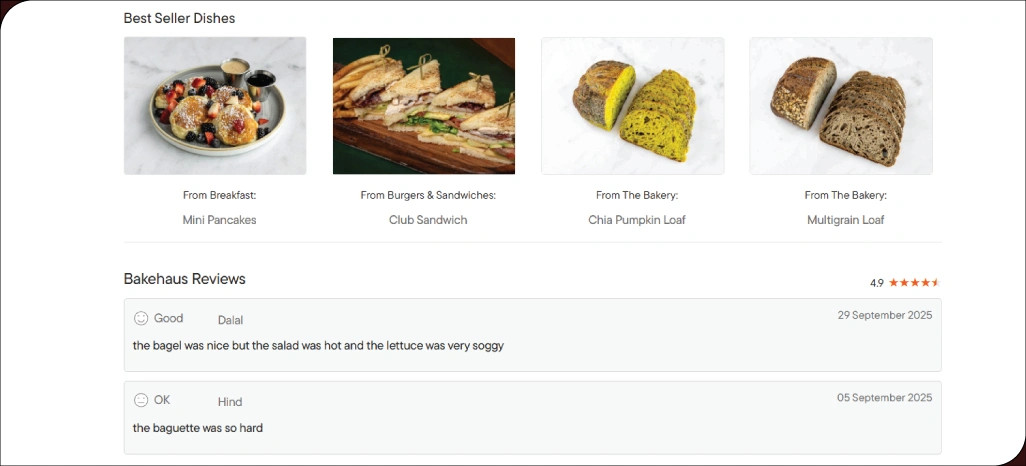Click reviewer name Hind
1026x466 pixels.
coord(230,402)
